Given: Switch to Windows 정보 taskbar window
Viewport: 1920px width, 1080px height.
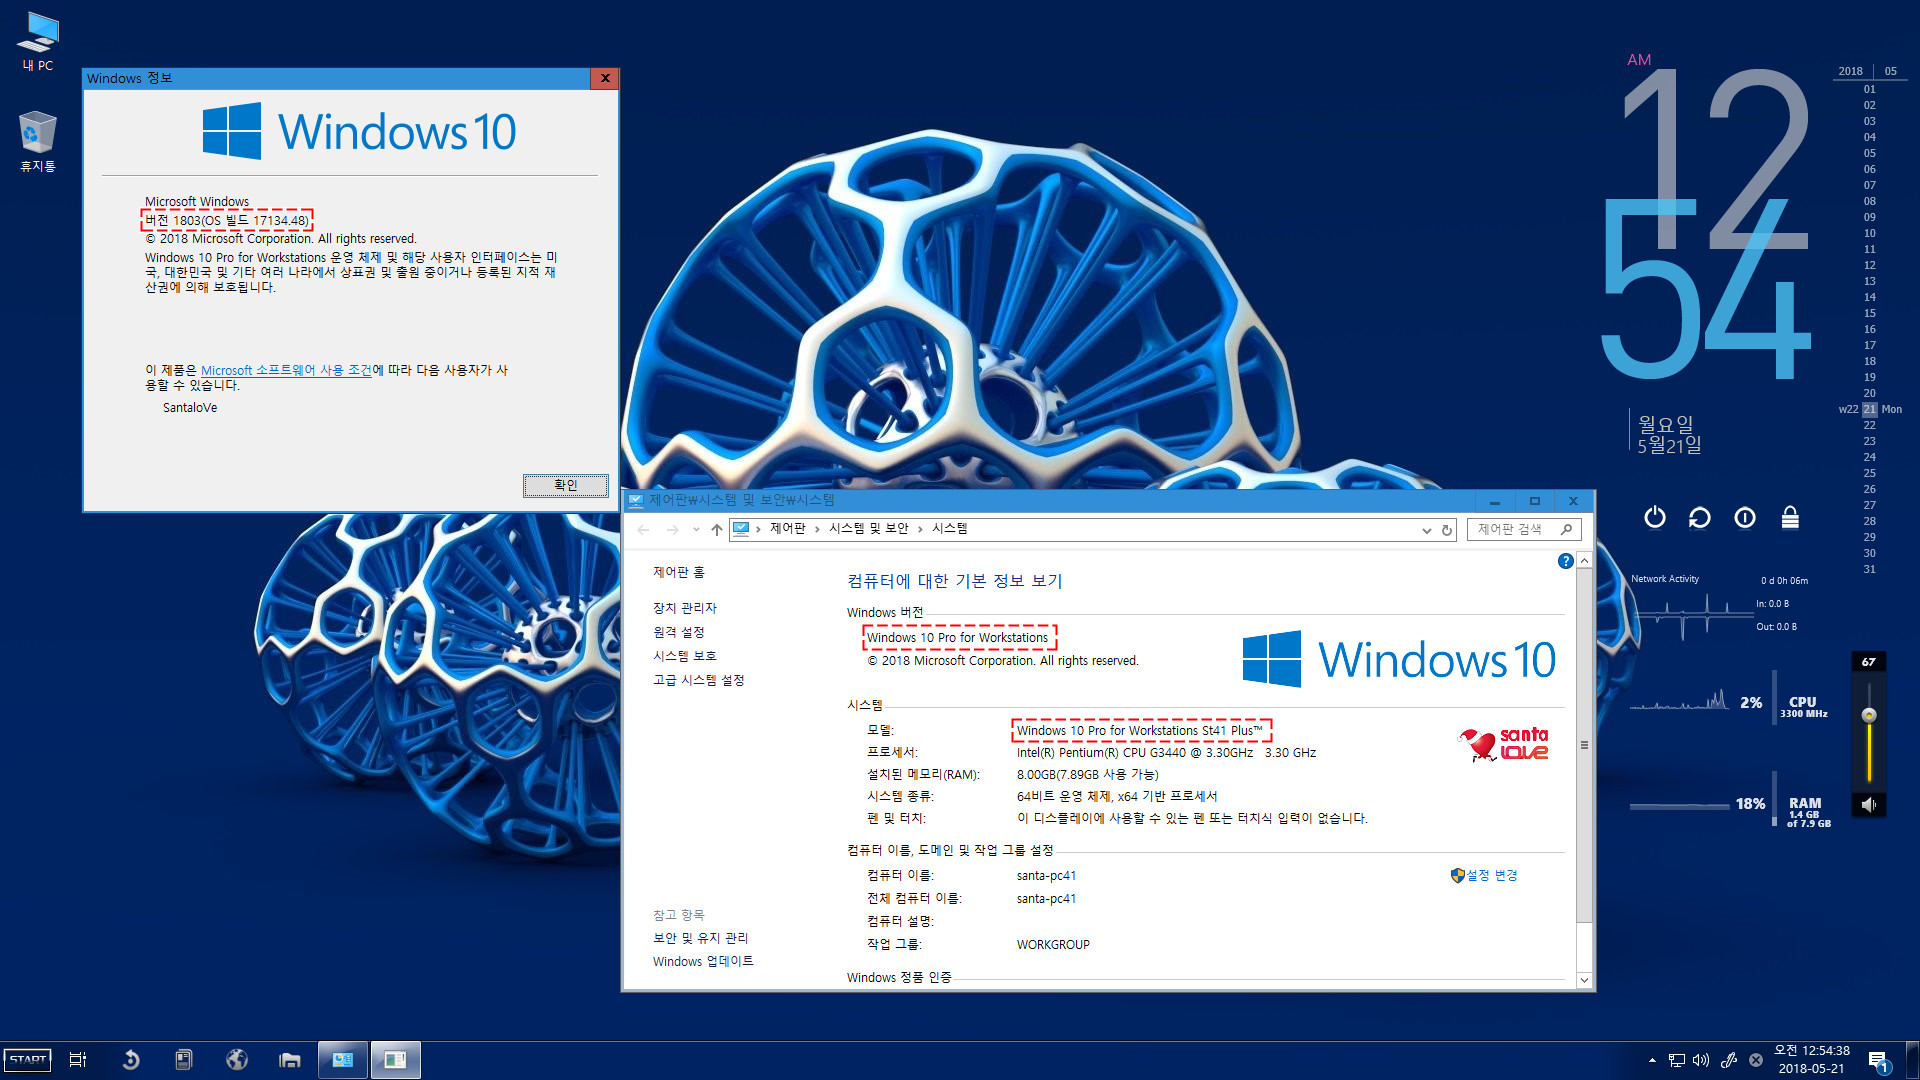Looking at the screenshot, I should (x=396, y=1060).
